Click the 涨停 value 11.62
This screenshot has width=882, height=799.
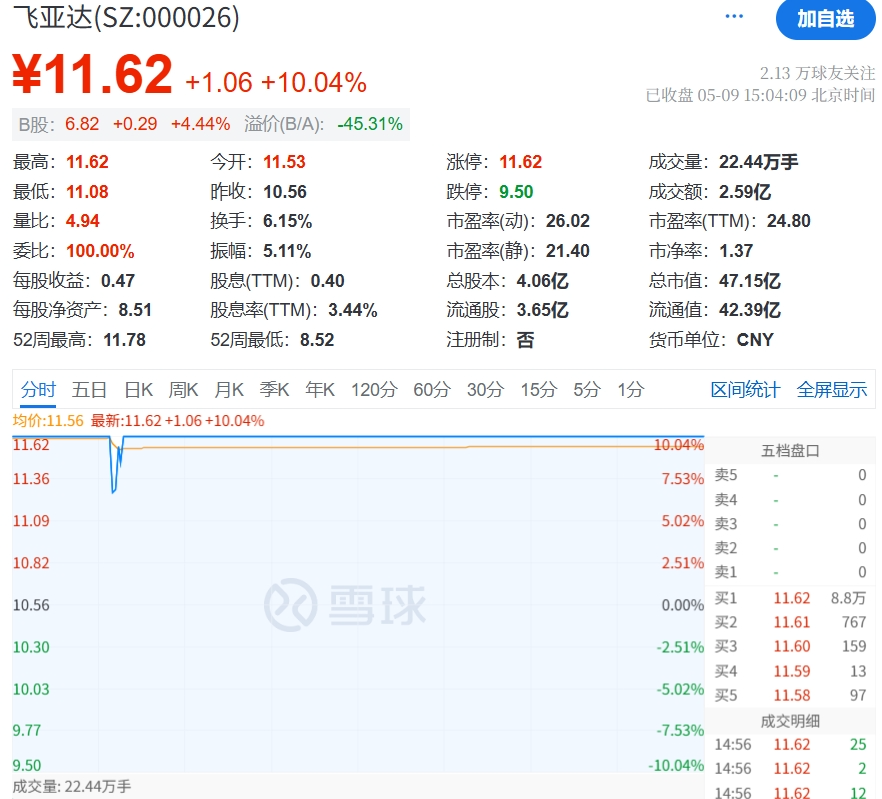coord(520,162)
